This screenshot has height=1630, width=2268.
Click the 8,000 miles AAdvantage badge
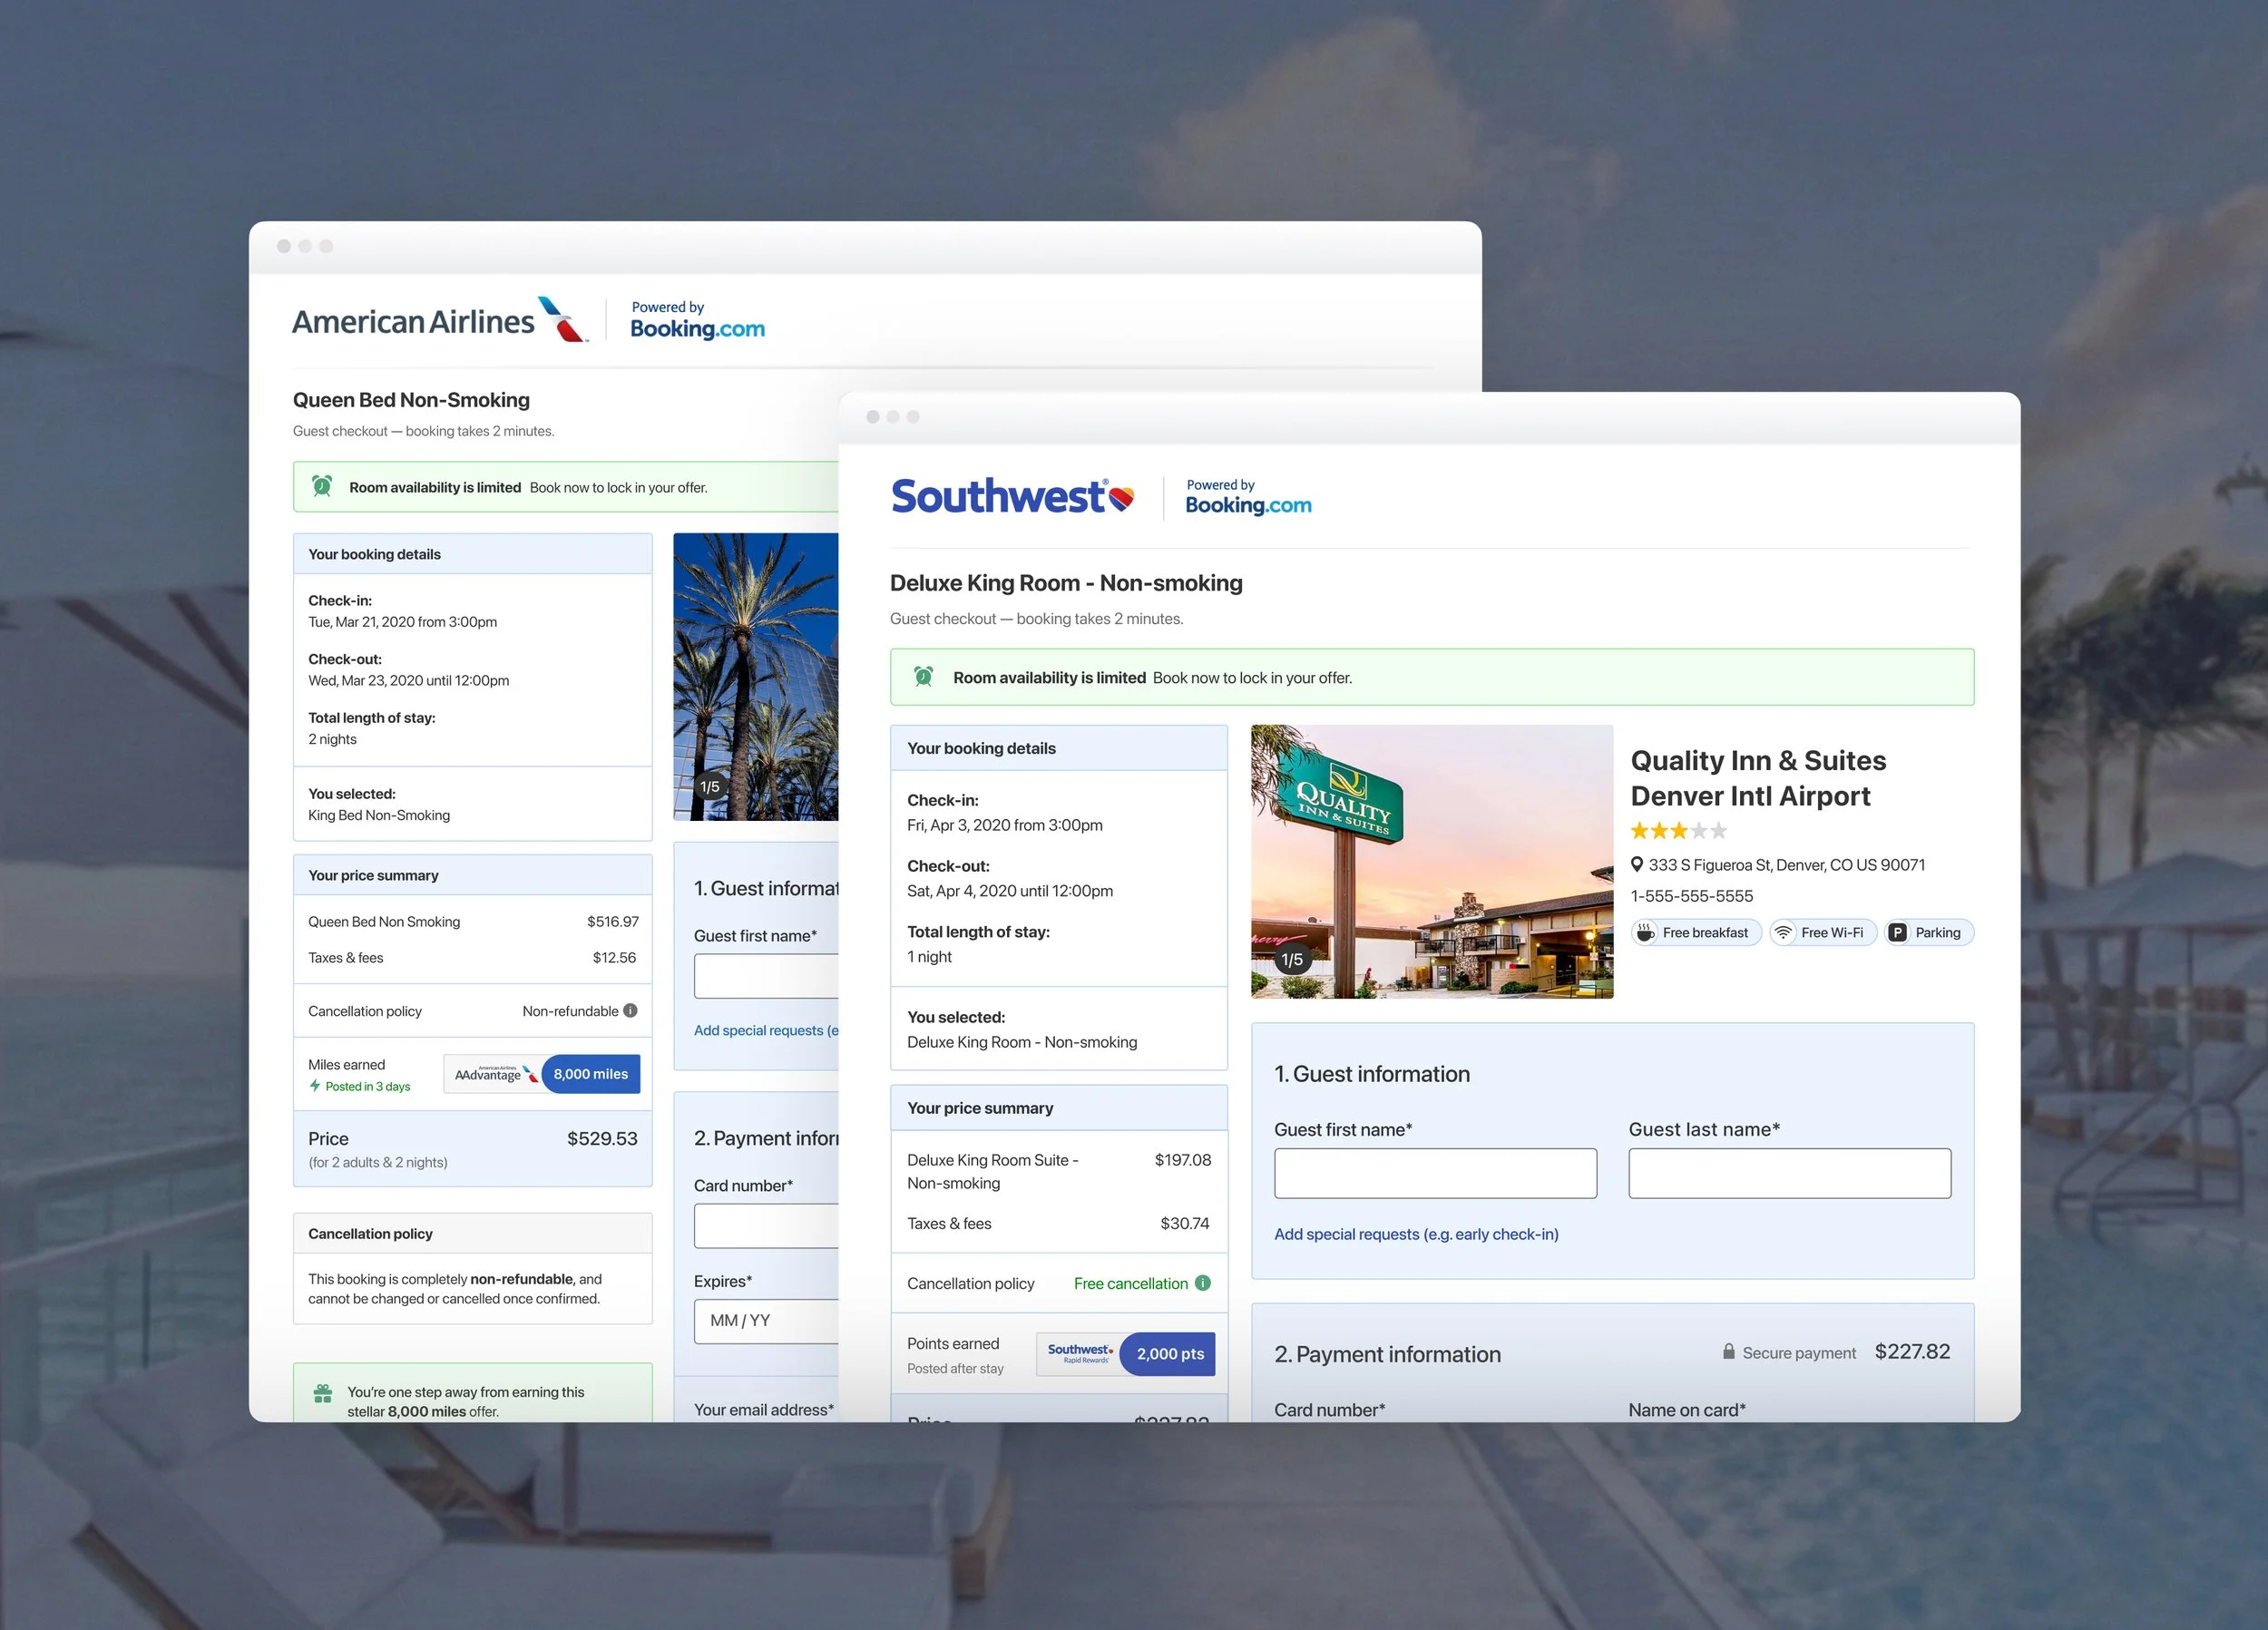click(x=590, y=1074)
